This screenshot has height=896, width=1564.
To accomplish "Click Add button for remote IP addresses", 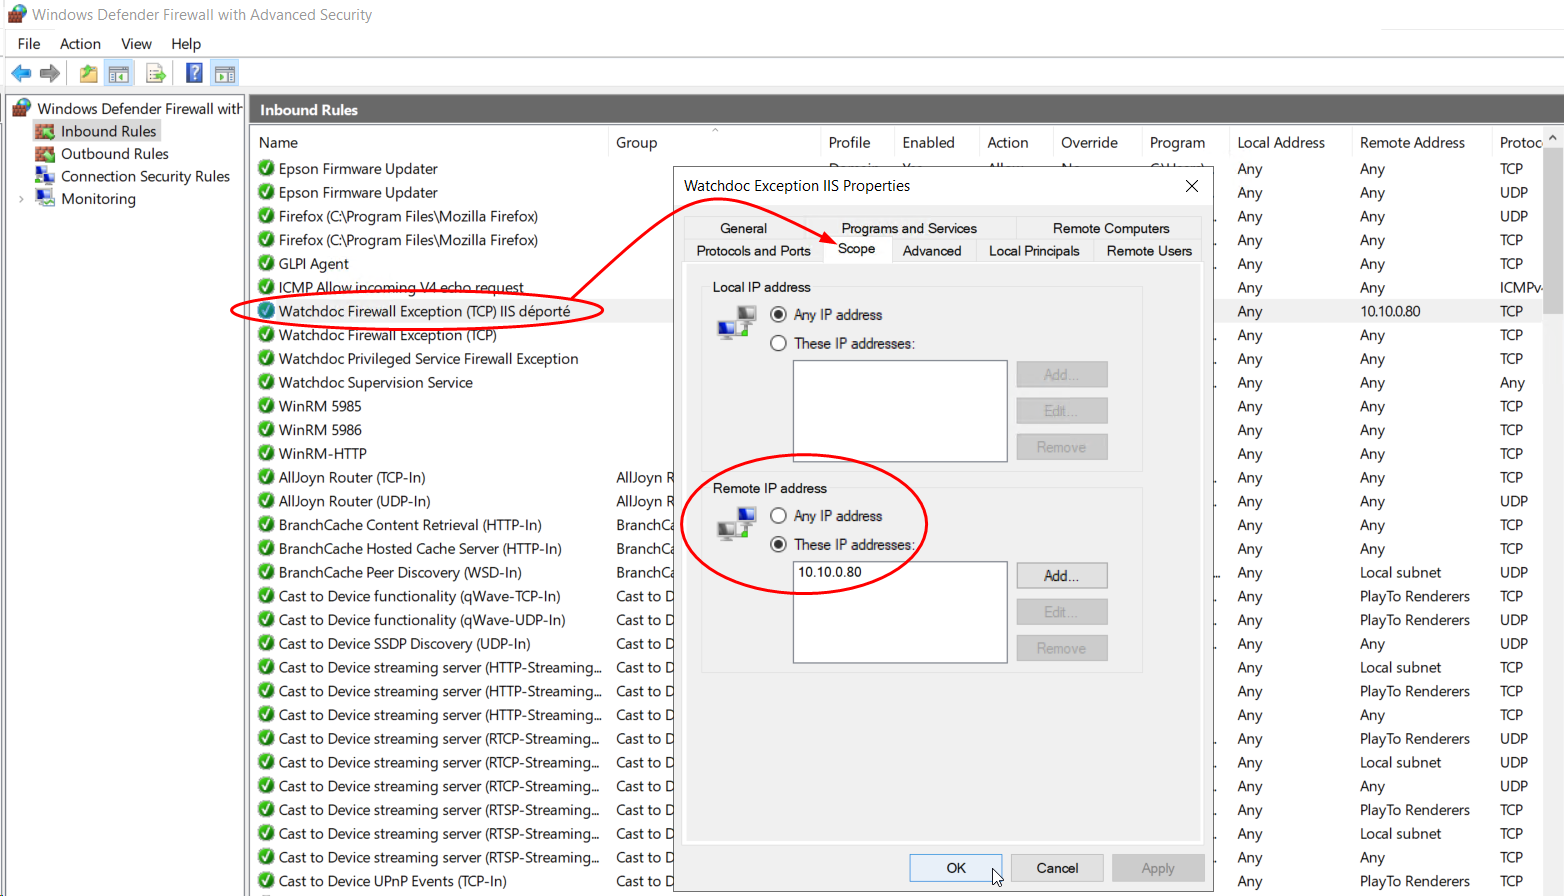I will [1061, 576].
